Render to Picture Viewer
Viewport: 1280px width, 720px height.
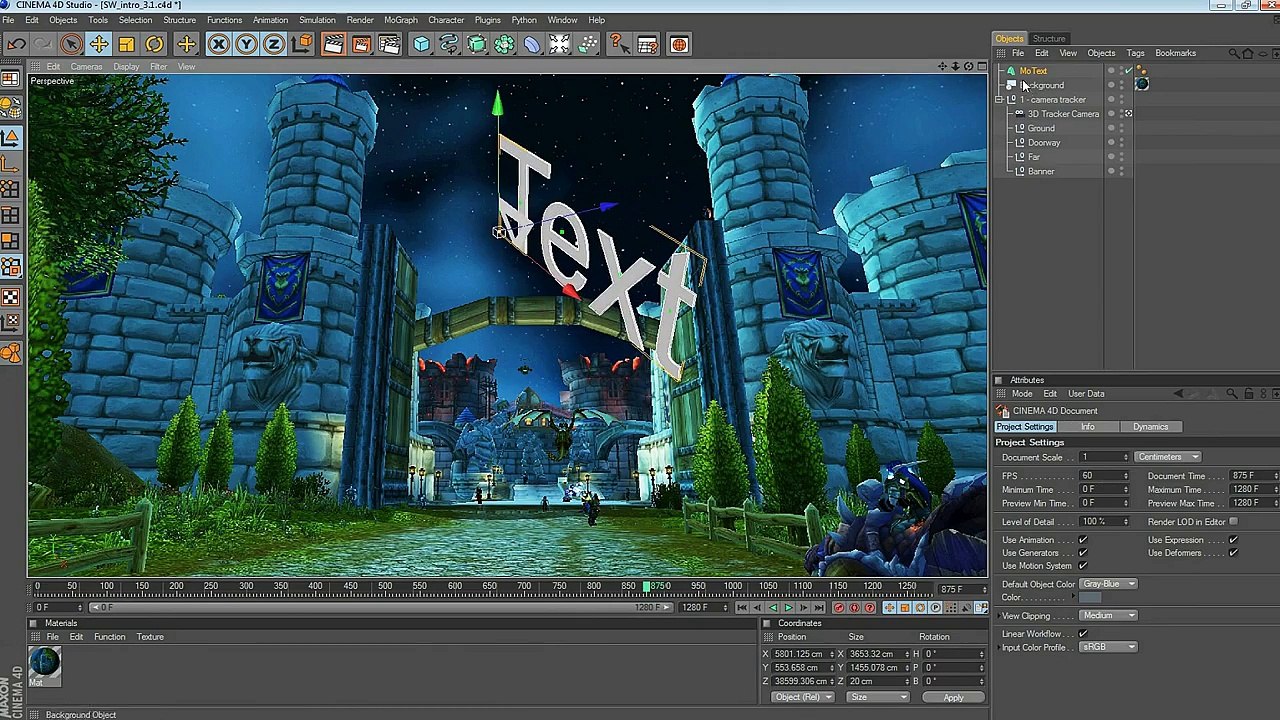pyautogui.click(x=361, y=44)
